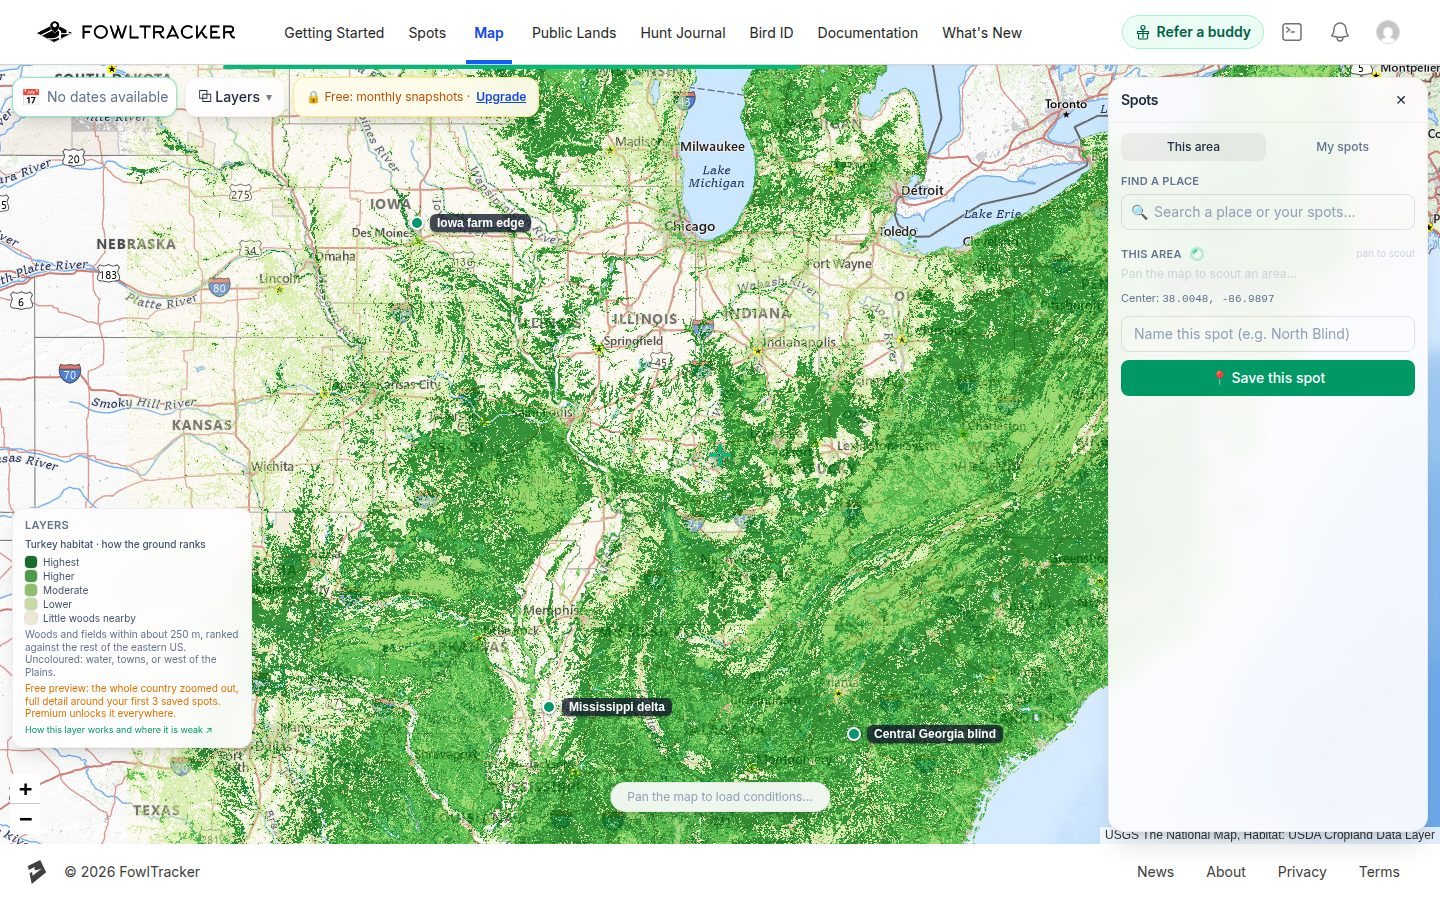This screenshot has height=900, width=1440.
Task: Open the Privacy footer link
Action: point(1302,872)
